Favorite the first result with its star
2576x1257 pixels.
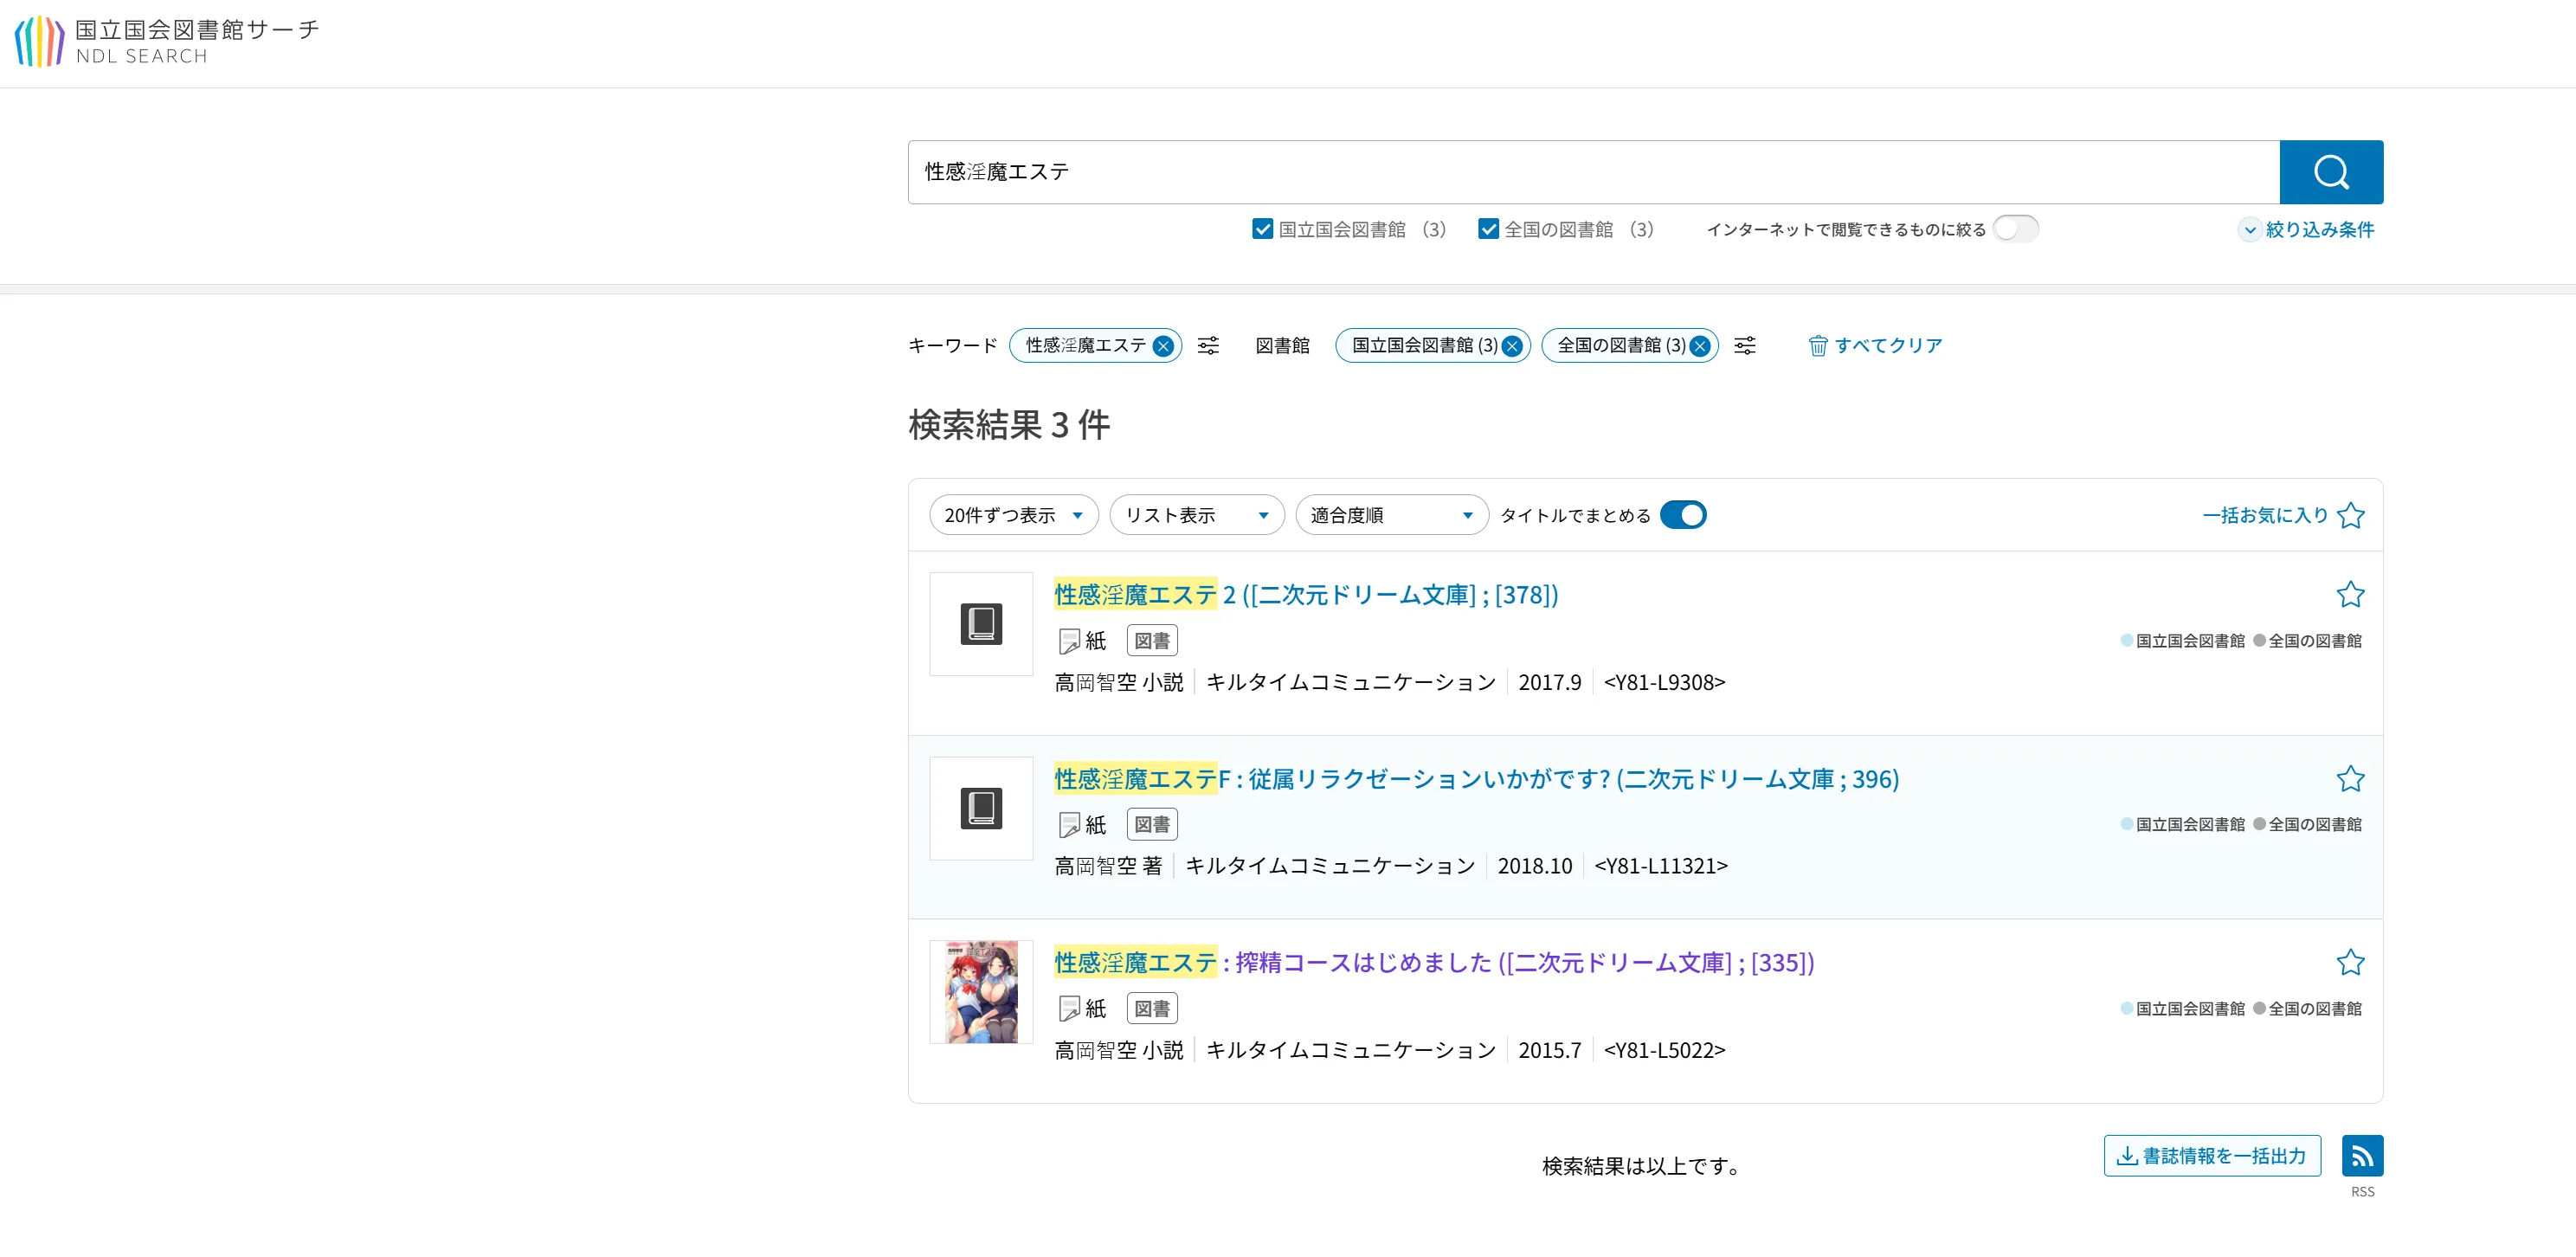coord(2349,595)
